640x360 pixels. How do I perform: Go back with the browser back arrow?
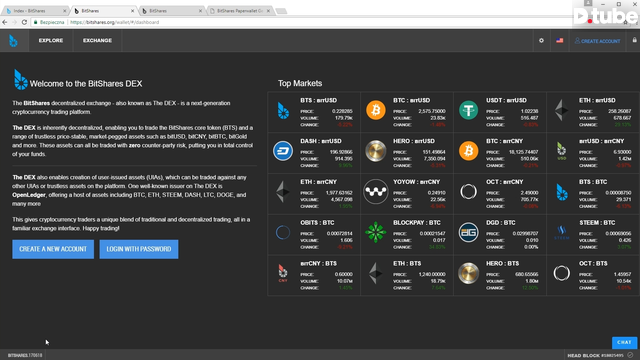[x=5, y=22]
